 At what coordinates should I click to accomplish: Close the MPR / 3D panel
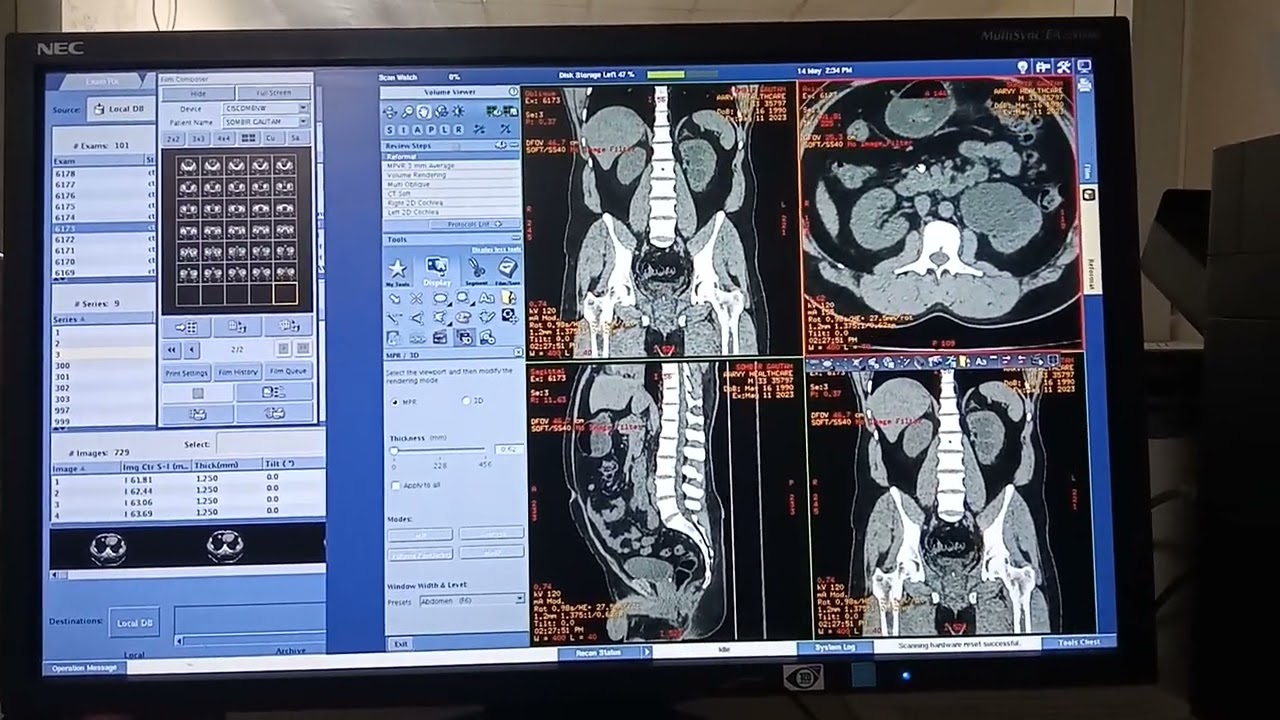tap(517, 354)
